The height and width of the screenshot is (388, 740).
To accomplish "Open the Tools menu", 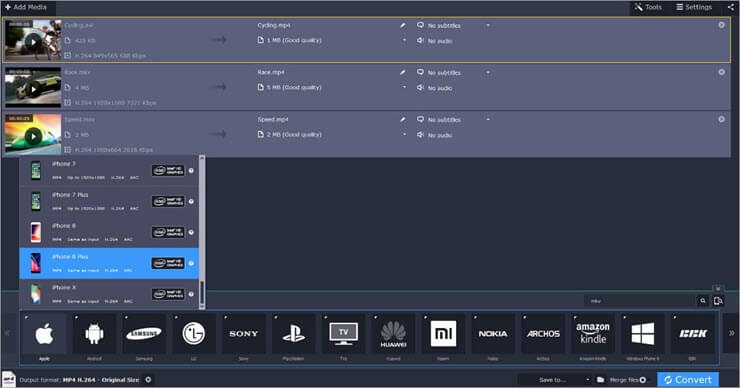I will tap(648, 7).
